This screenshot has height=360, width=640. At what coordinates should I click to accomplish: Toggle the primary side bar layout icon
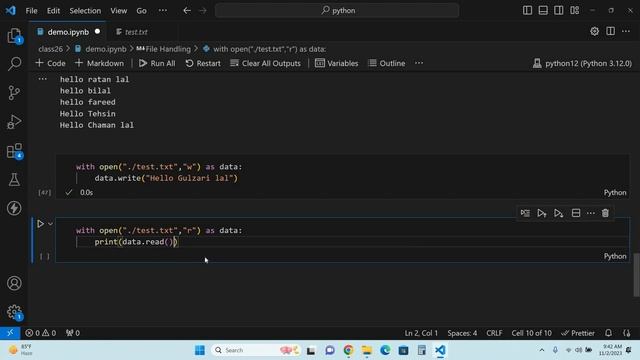pos(527,10)
